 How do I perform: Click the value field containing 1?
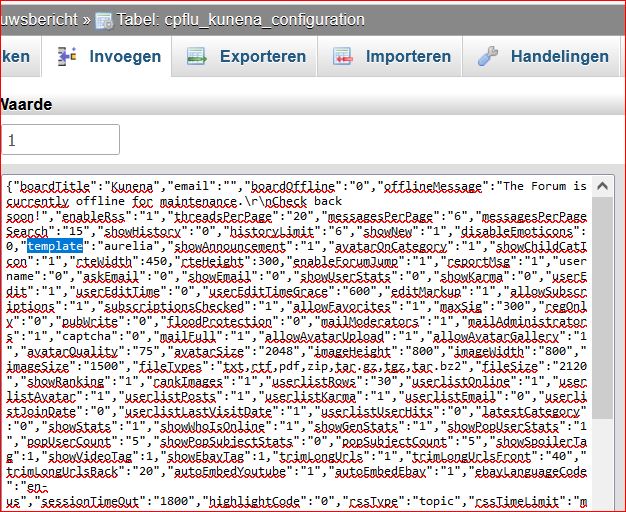(x=60, y=141)
